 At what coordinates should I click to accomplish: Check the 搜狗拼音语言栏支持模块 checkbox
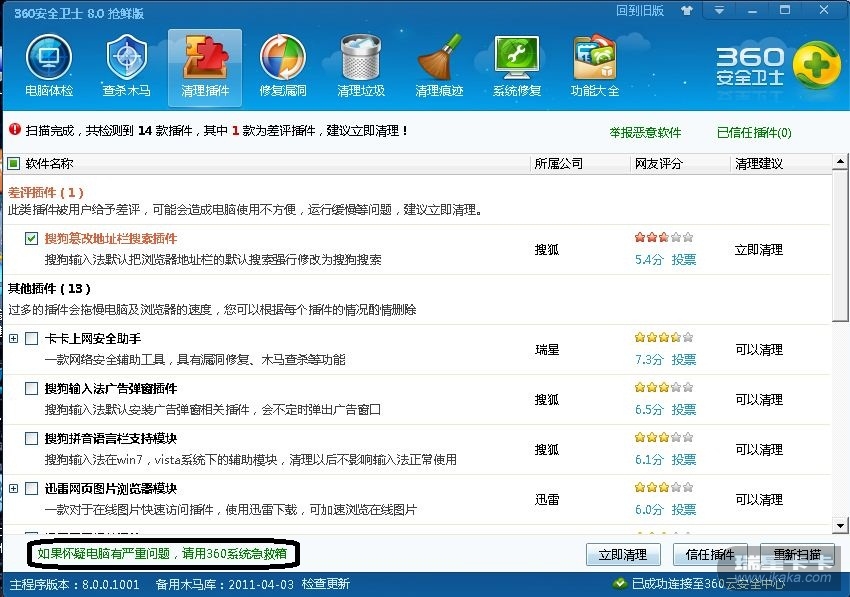pos(31,438)
